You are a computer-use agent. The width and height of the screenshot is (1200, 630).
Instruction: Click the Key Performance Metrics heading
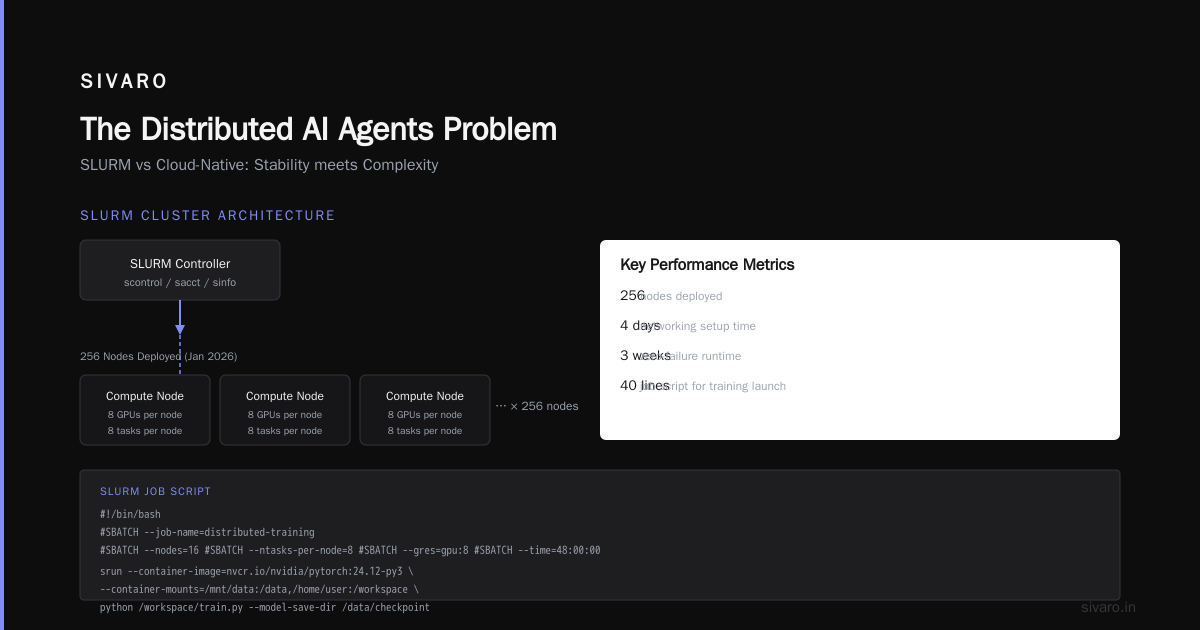click(707, 265)
